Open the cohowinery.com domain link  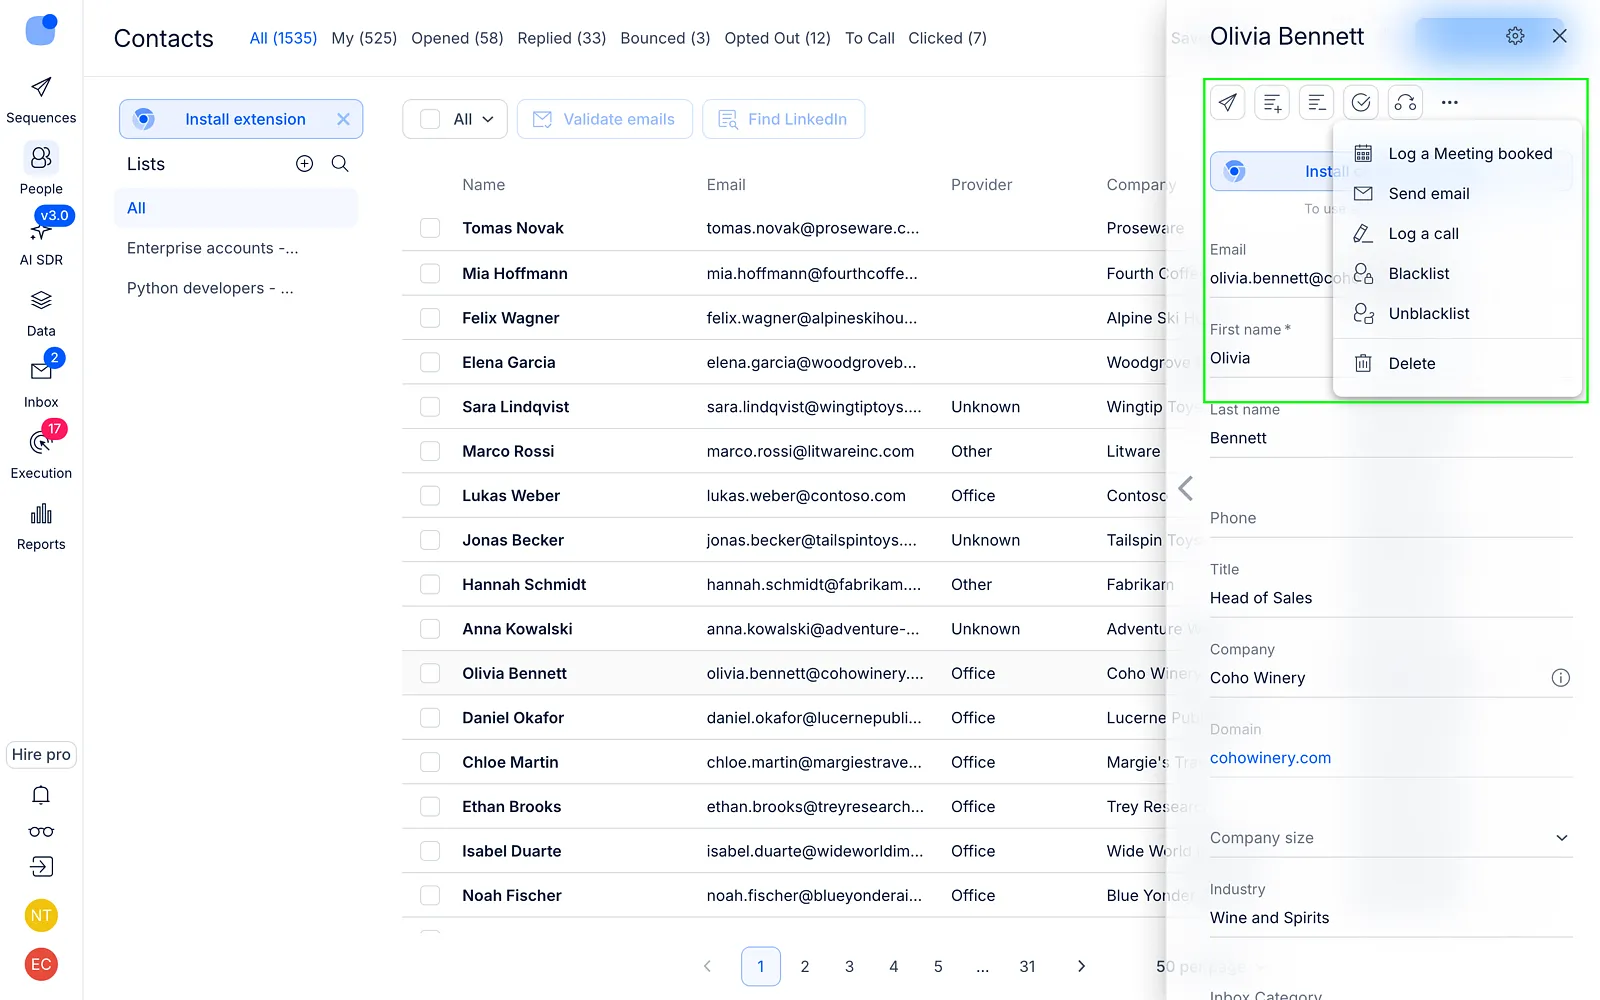click(x=1270, y=758)
